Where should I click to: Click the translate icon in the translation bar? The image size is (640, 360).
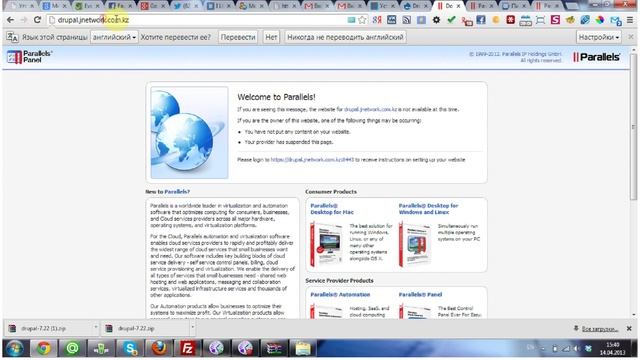(x=12, y=37)
